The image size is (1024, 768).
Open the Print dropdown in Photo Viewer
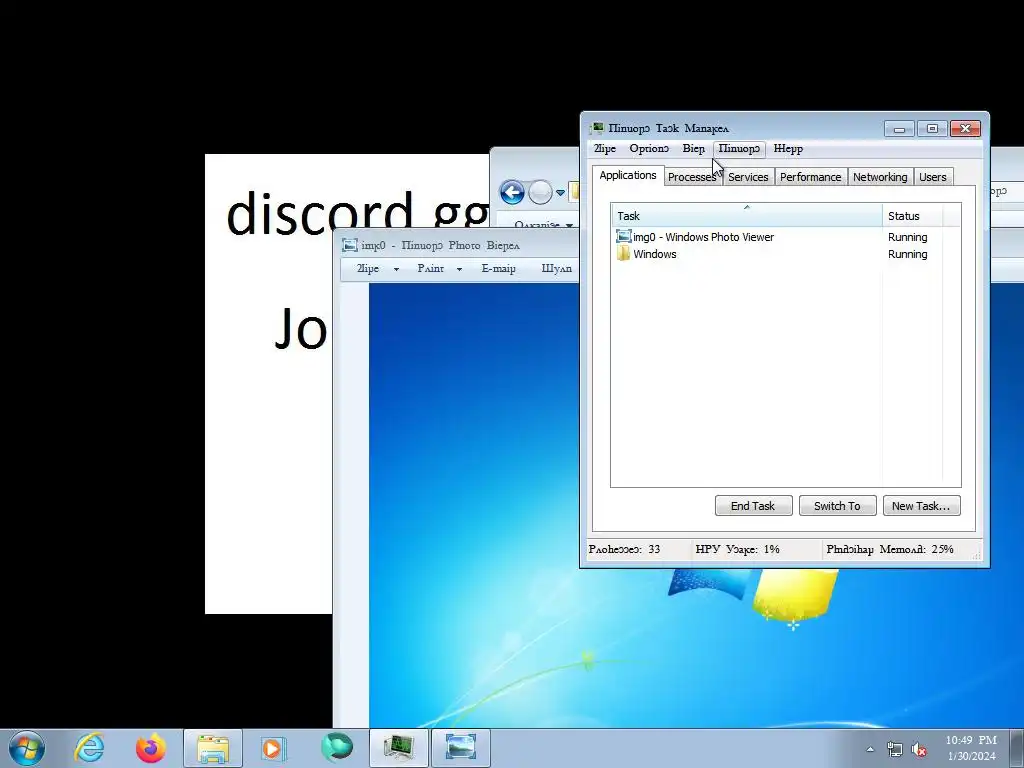[x=440, y=268]
